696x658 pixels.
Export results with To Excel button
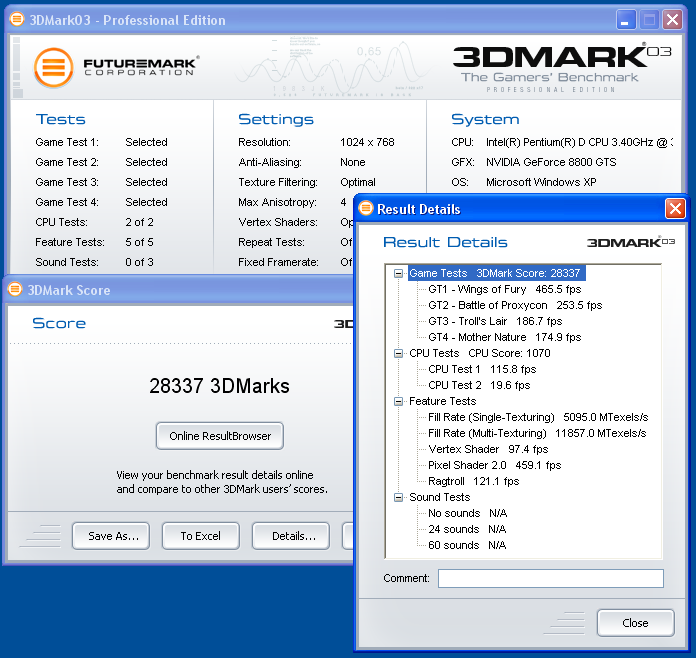(201, 536)
